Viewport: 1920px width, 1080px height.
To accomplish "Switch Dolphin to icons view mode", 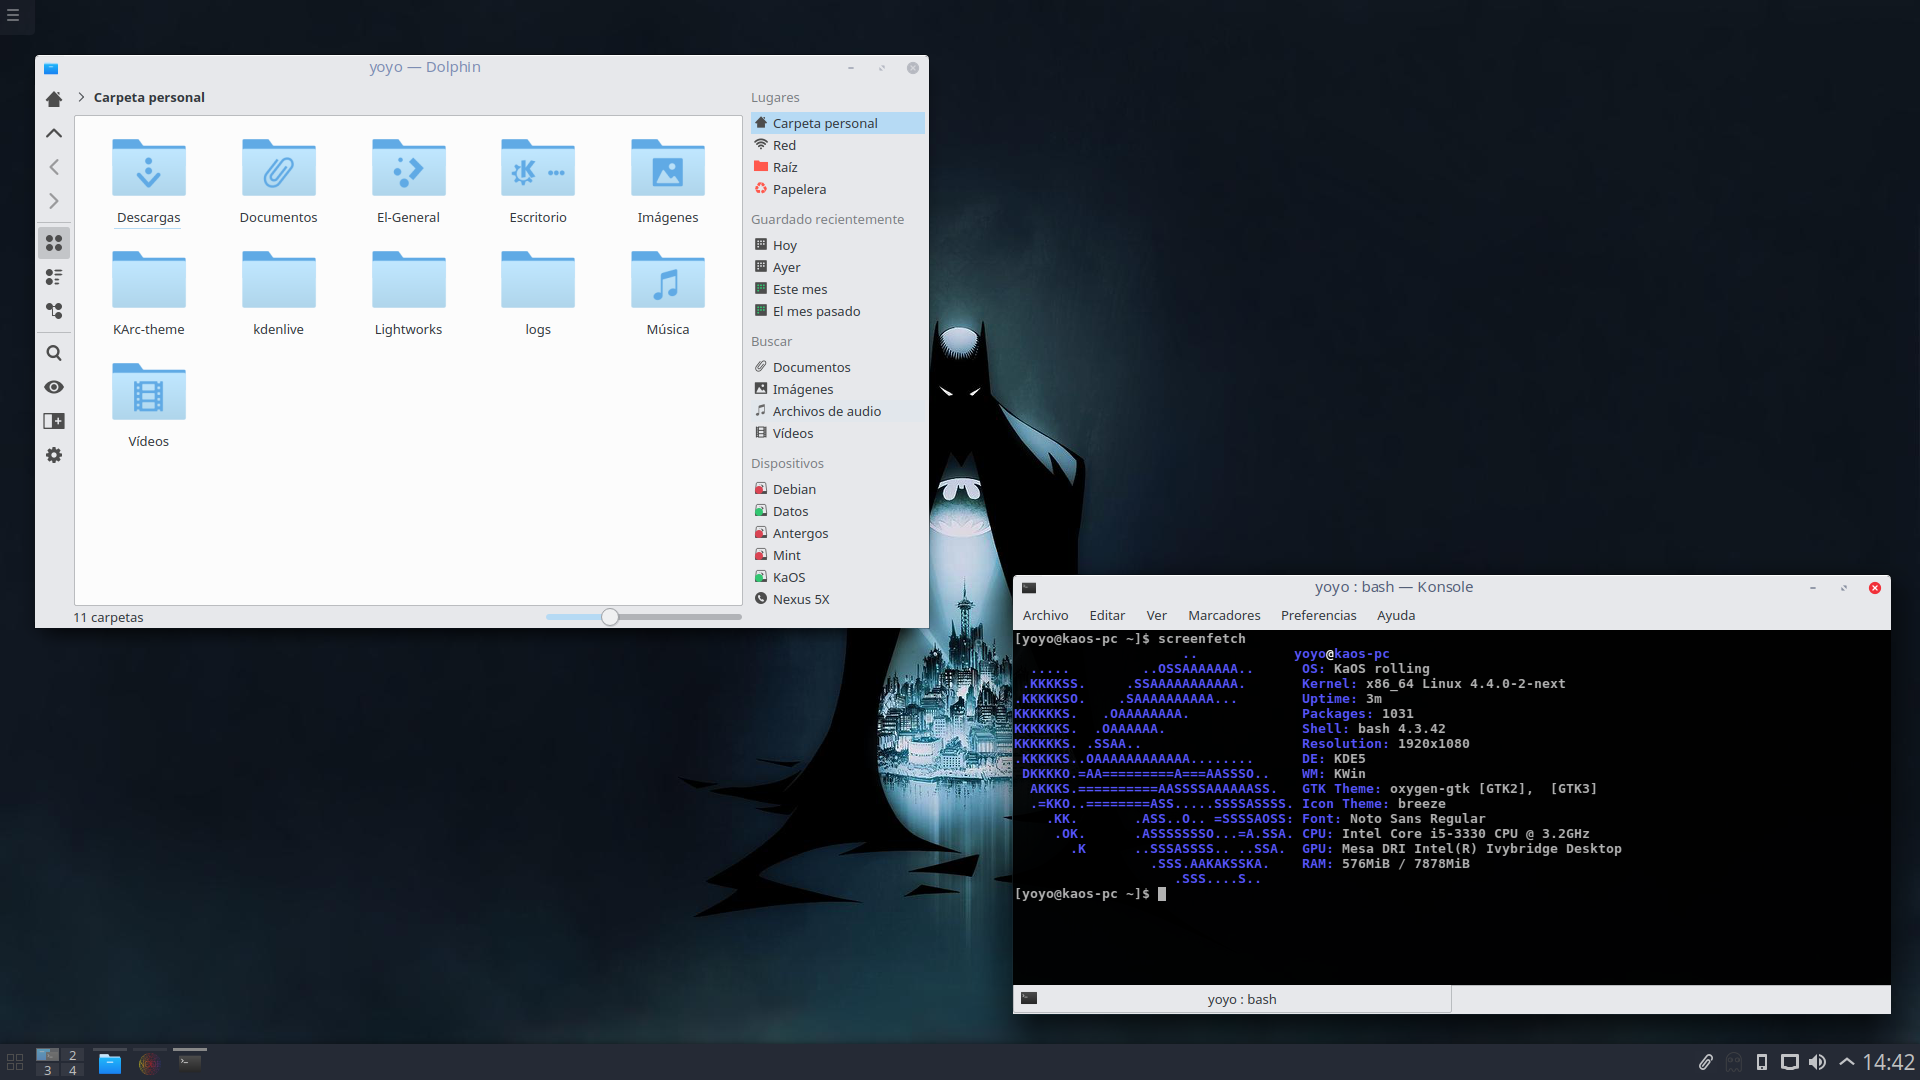I will pyautogui.click(x=54, y=243).
